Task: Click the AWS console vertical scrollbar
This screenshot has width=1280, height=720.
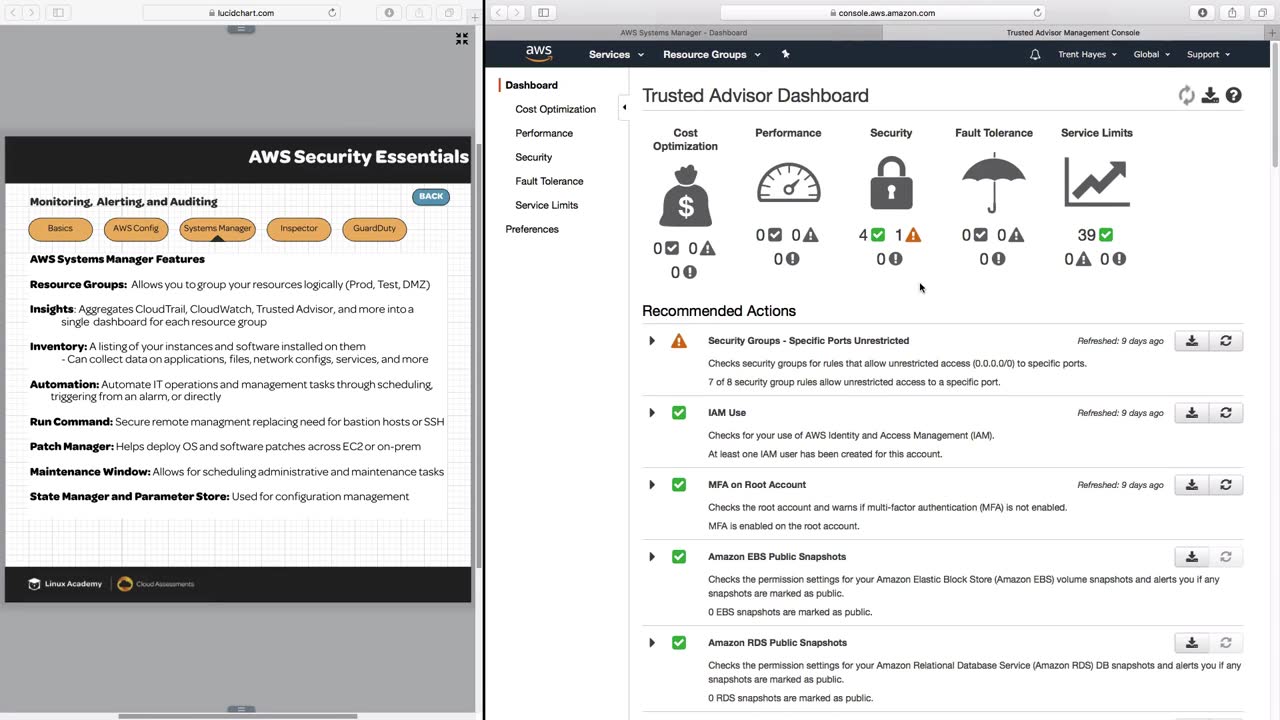Action: 1275,105
